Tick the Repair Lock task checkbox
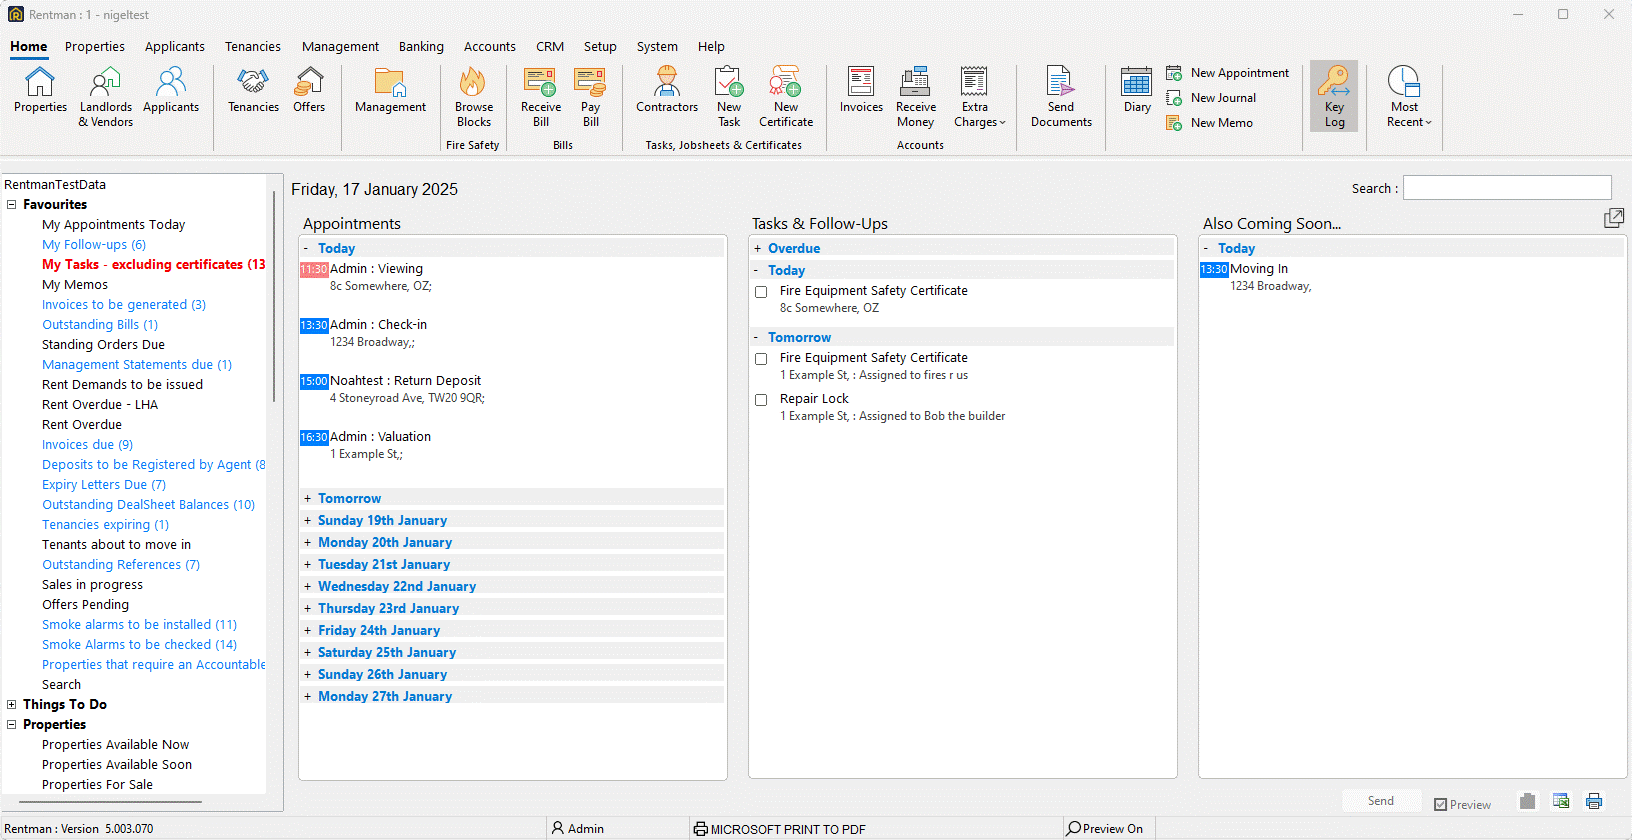Screen dimensions: 1632x840 pyautogui.click(x=761, y=400)
